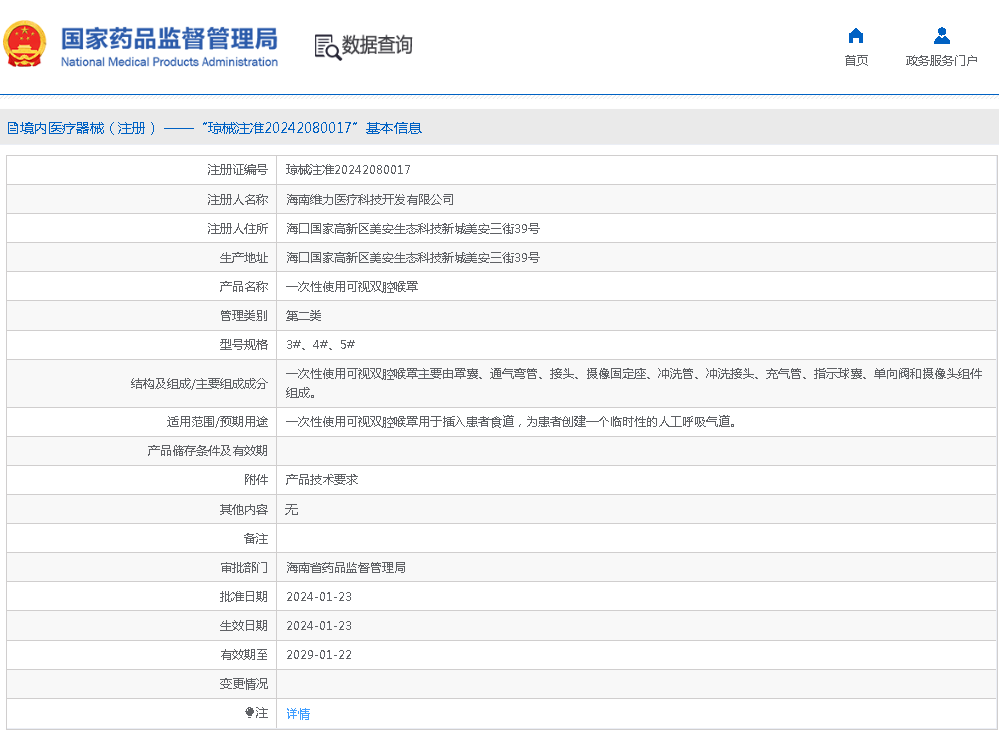This screenshot has height=732, width=999.
Task: Open the 数据查询 heading text
Action: (x=377, y=45)
